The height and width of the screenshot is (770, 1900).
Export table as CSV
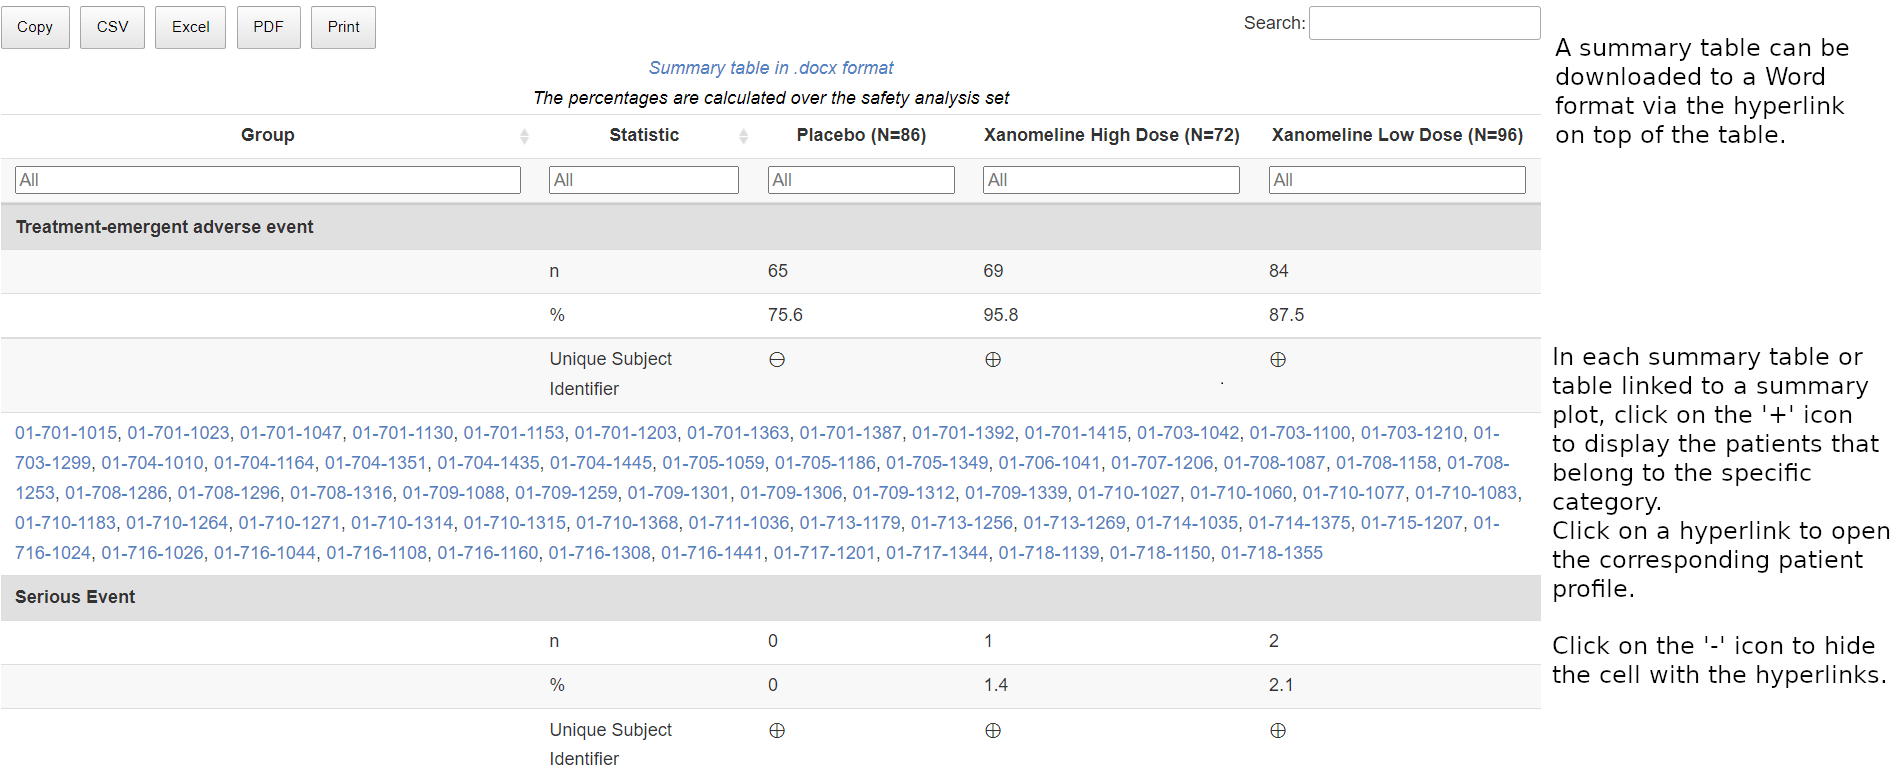[112, 27]
